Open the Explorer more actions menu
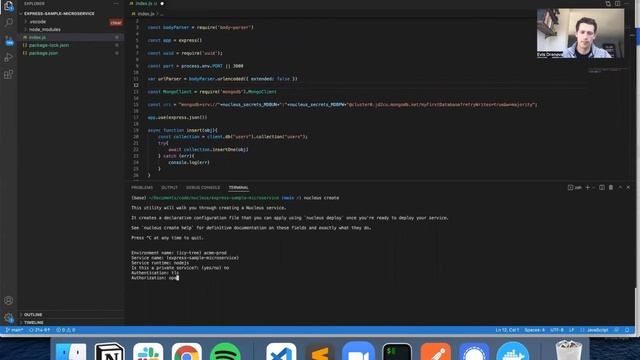 (x=116, y=4)
